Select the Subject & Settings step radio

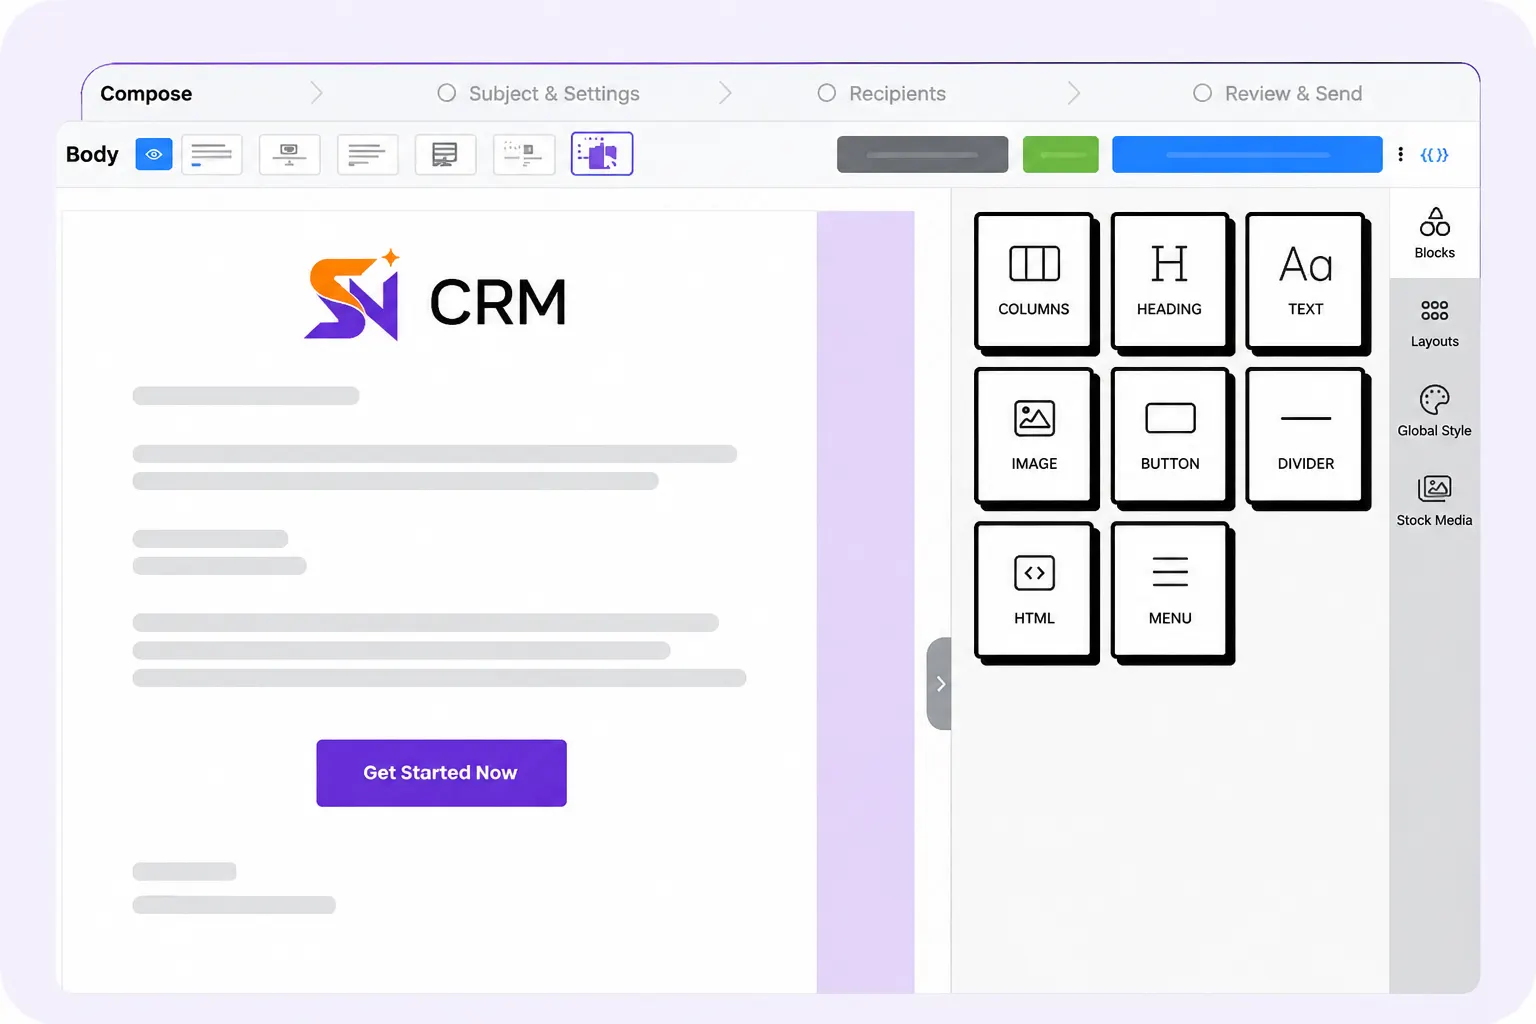(x=447, y=93)
